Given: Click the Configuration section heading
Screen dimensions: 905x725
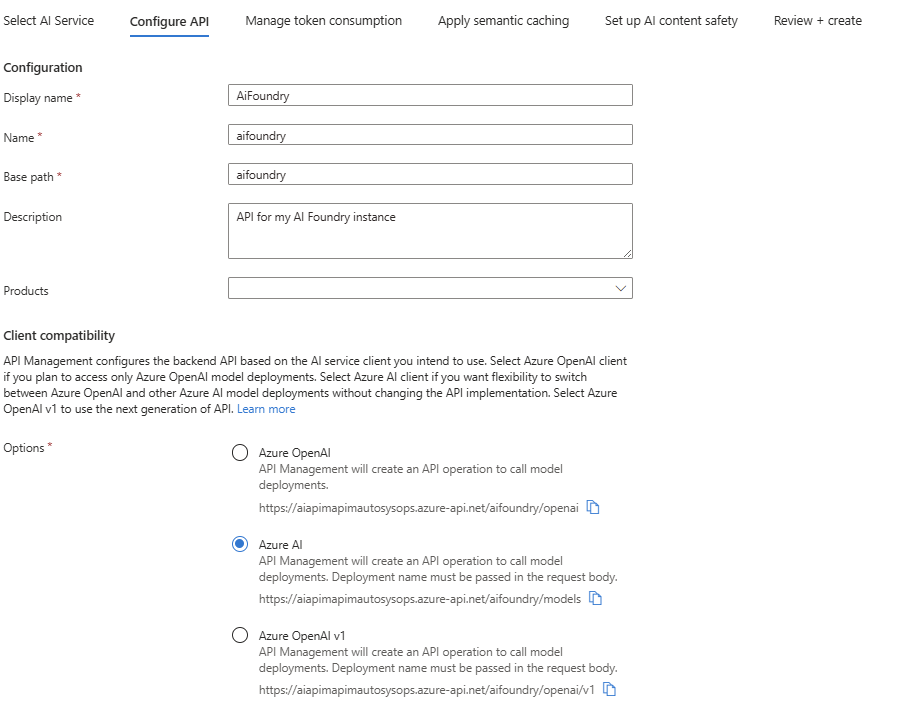Looking at the screenshot, I should 43,68.
